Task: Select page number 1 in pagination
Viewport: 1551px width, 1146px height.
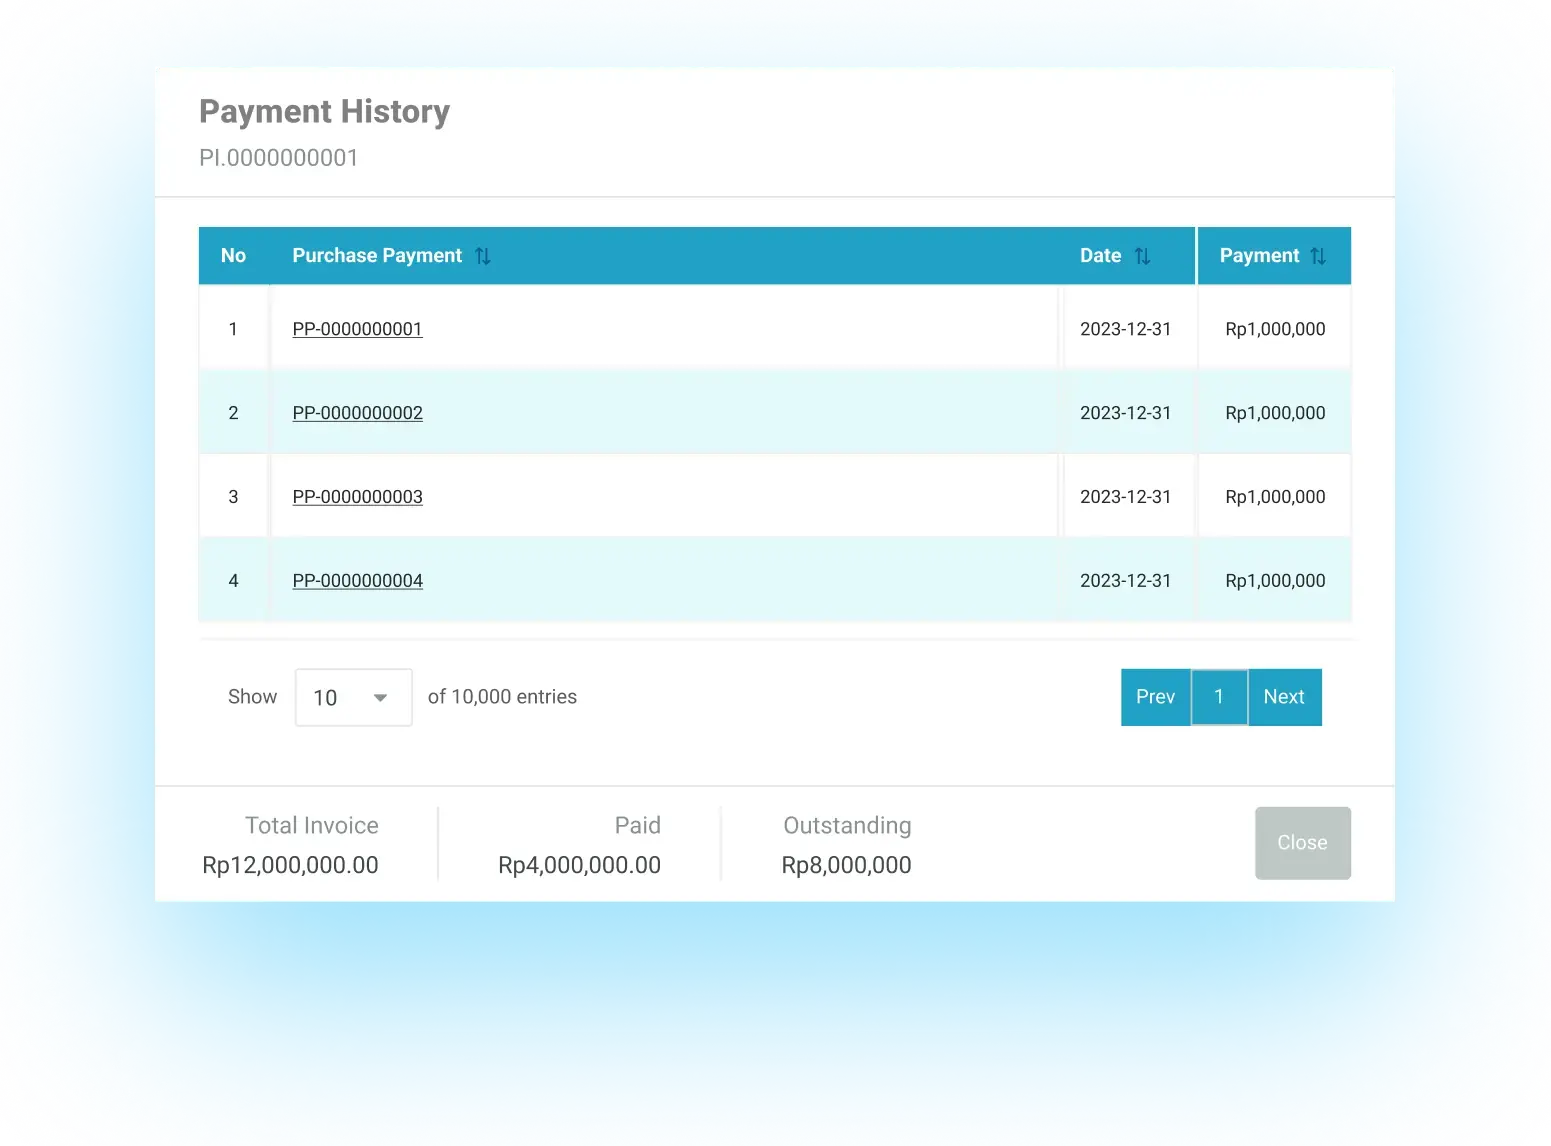Action: click(x=1219, y=697)
